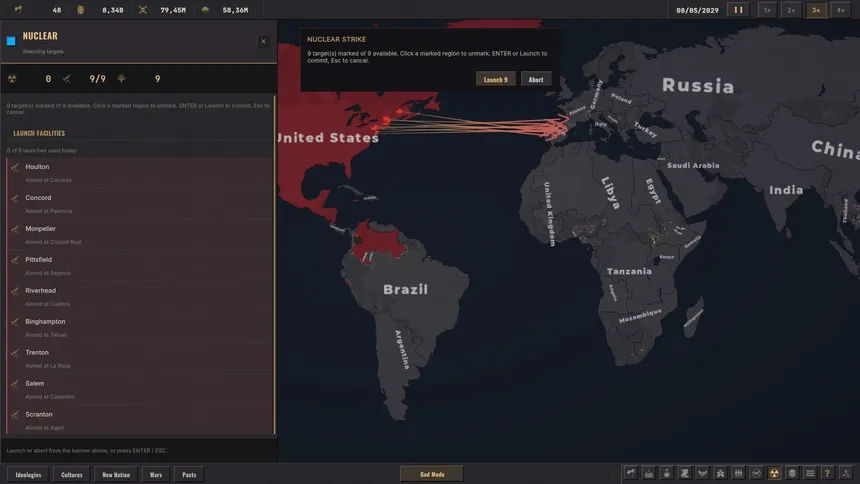Click the hexagon shield icon in bottom toolbar
Image resolution: width=860 pixels, height=484 pixels.
792,473
